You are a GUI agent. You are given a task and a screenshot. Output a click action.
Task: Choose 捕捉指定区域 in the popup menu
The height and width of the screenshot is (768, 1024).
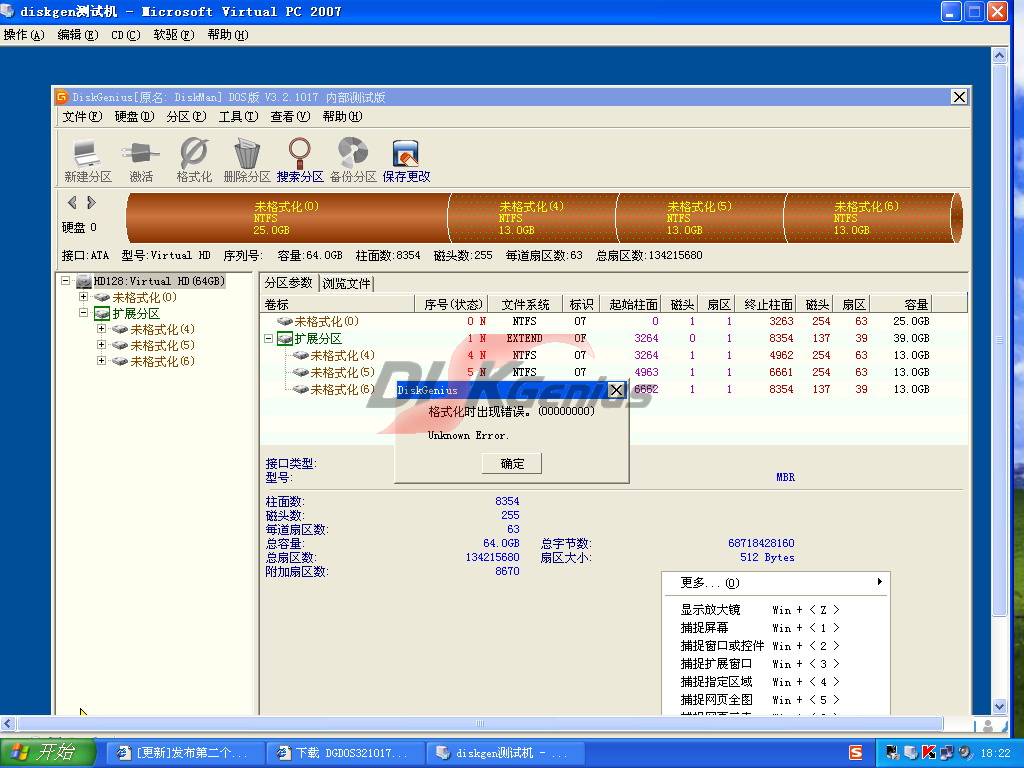pyautogui.click(x=775, y=681)
